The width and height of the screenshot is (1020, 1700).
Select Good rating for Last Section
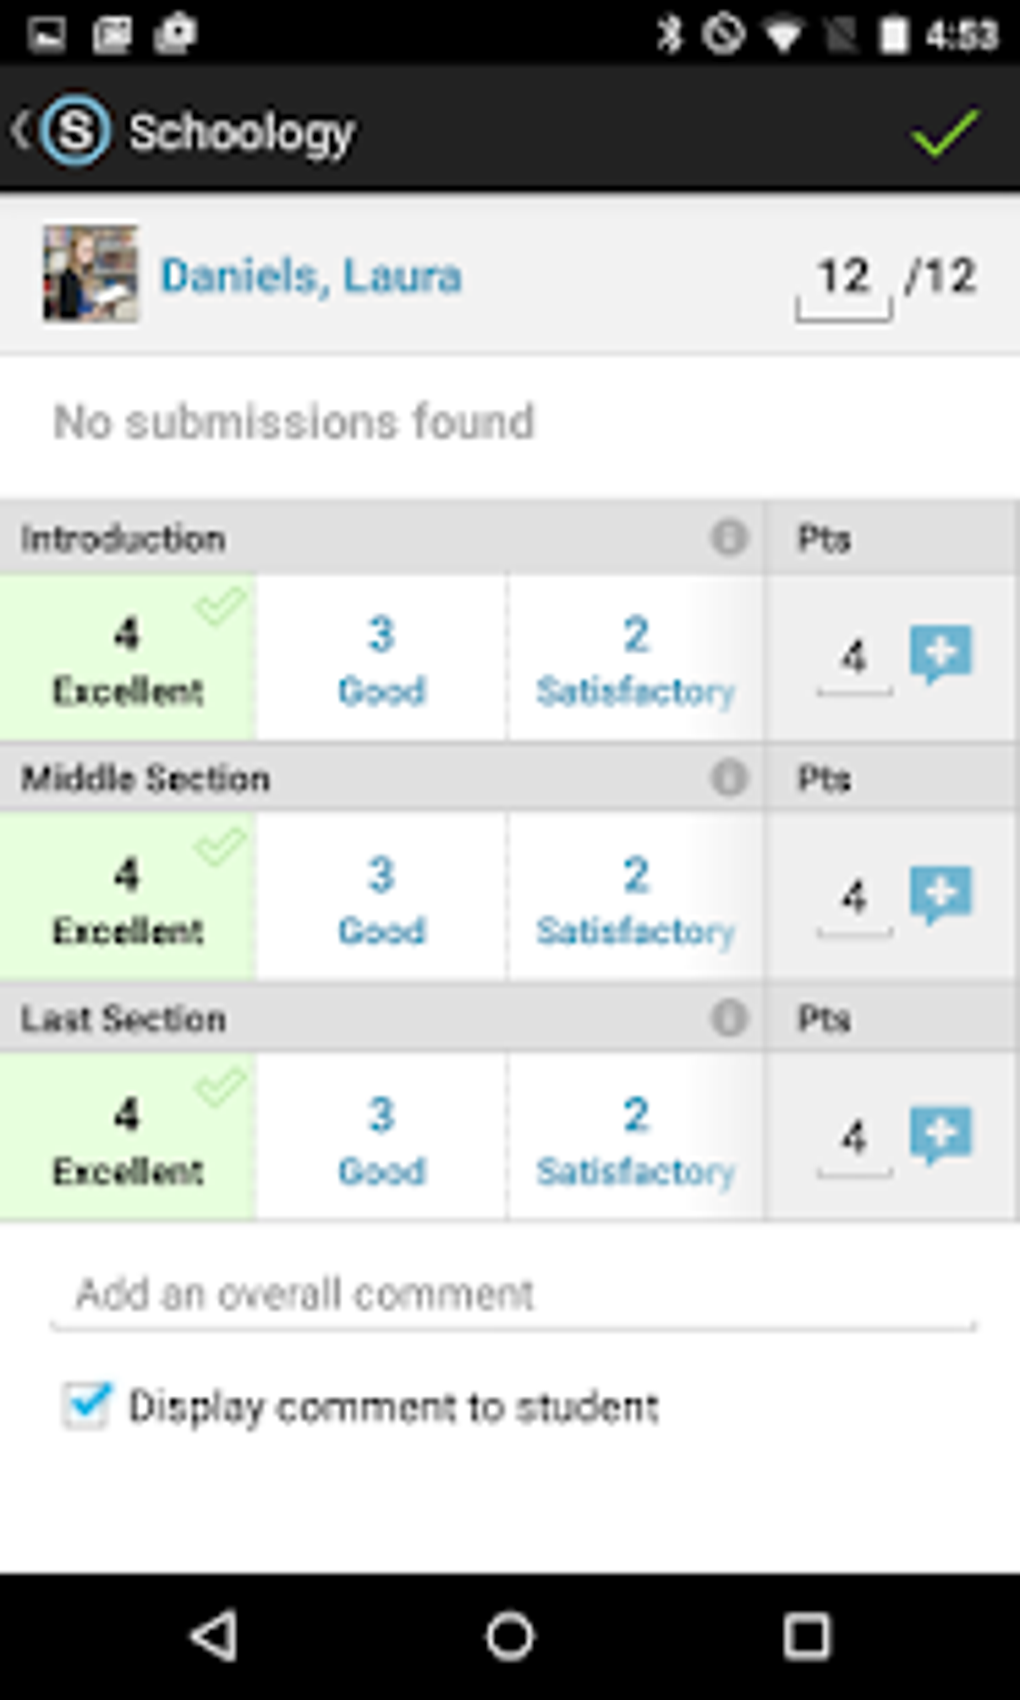click(x=381, y=1135)
